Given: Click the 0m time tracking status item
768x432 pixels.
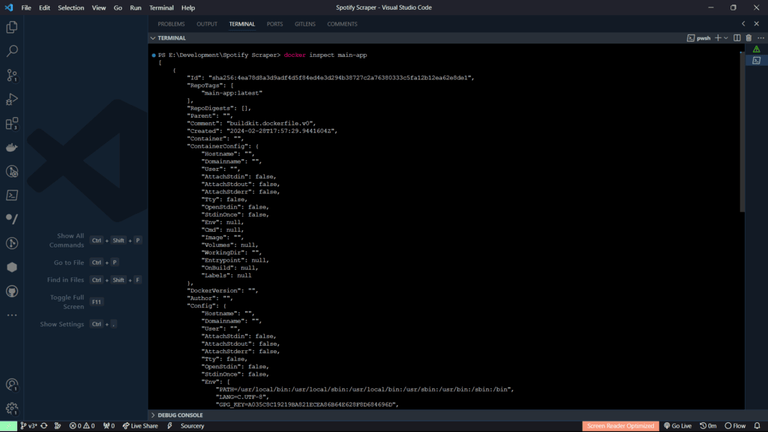Looking at the screenshot, I should pyautogui.click(x=708, y=426).
